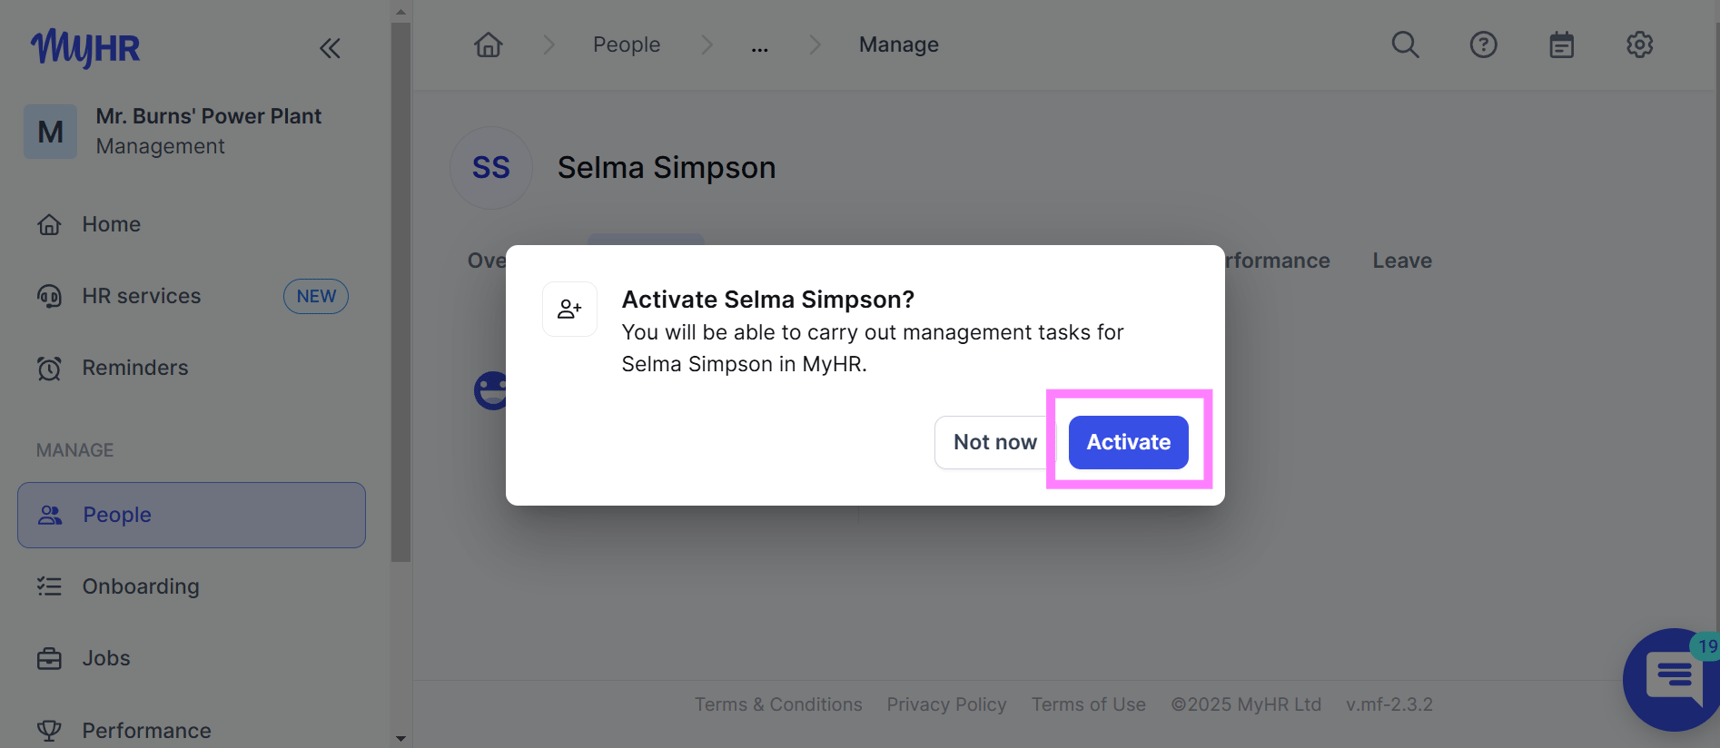
Task: Switch to the Leave tab
Action: pyautogui.click(x=1402, y=260)
